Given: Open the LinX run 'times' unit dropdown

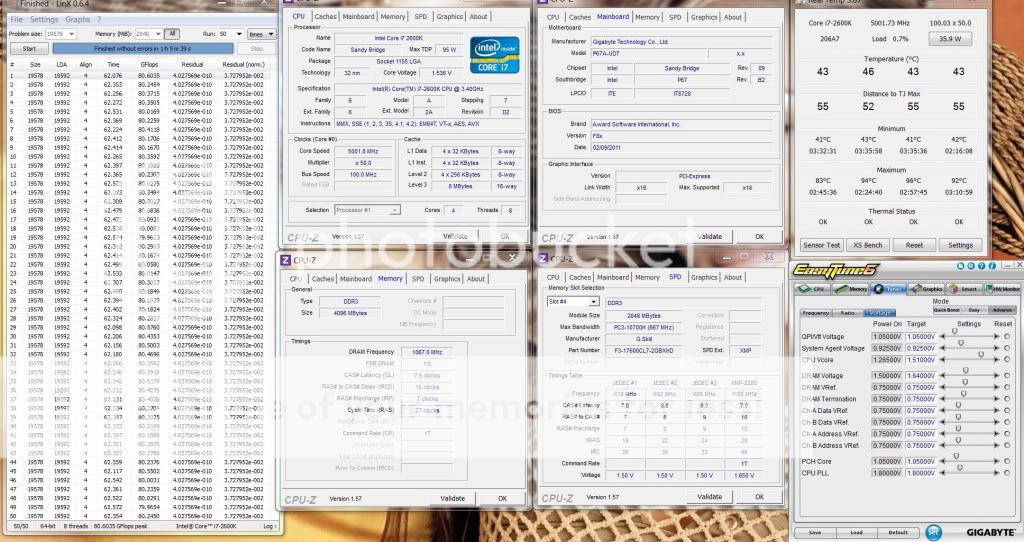Looking at the screenshot, I should (262, 33).
